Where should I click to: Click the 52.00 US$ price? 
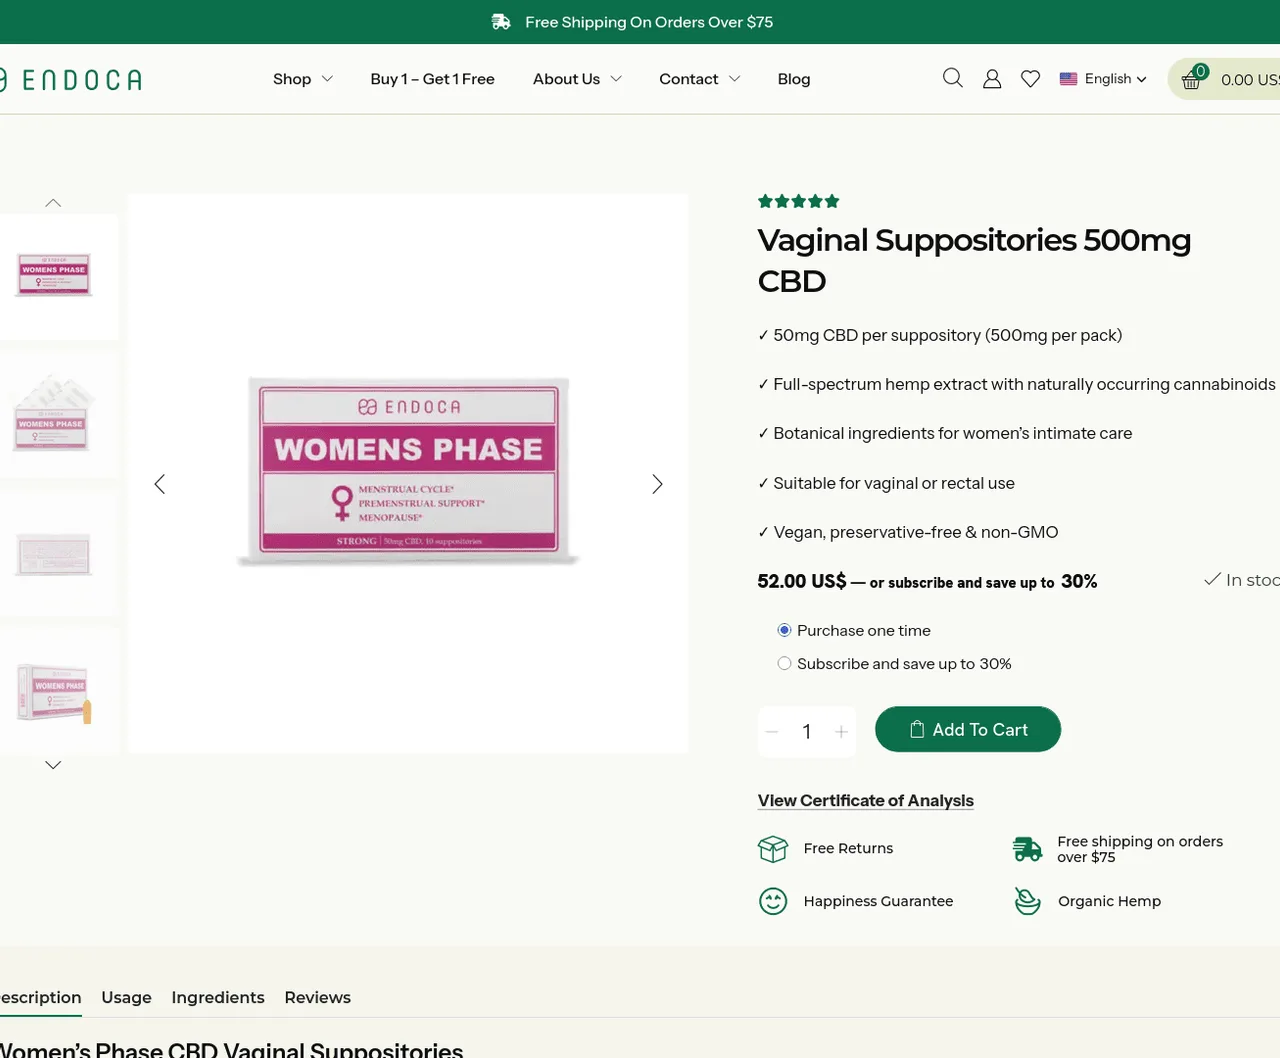(802, 581)
